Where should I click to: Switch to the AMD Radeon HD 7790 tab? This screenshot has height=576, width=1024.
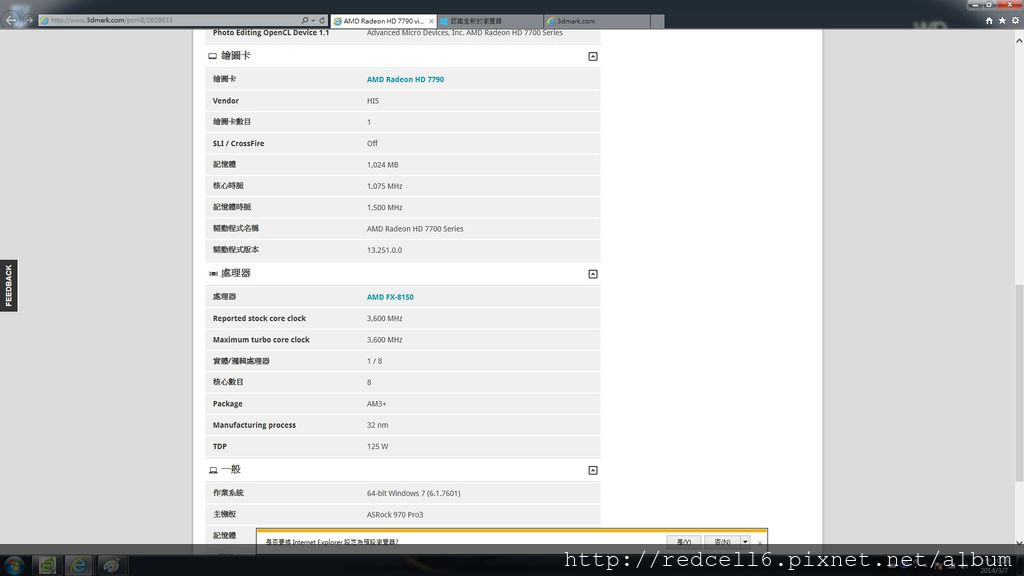pos(383,21)
